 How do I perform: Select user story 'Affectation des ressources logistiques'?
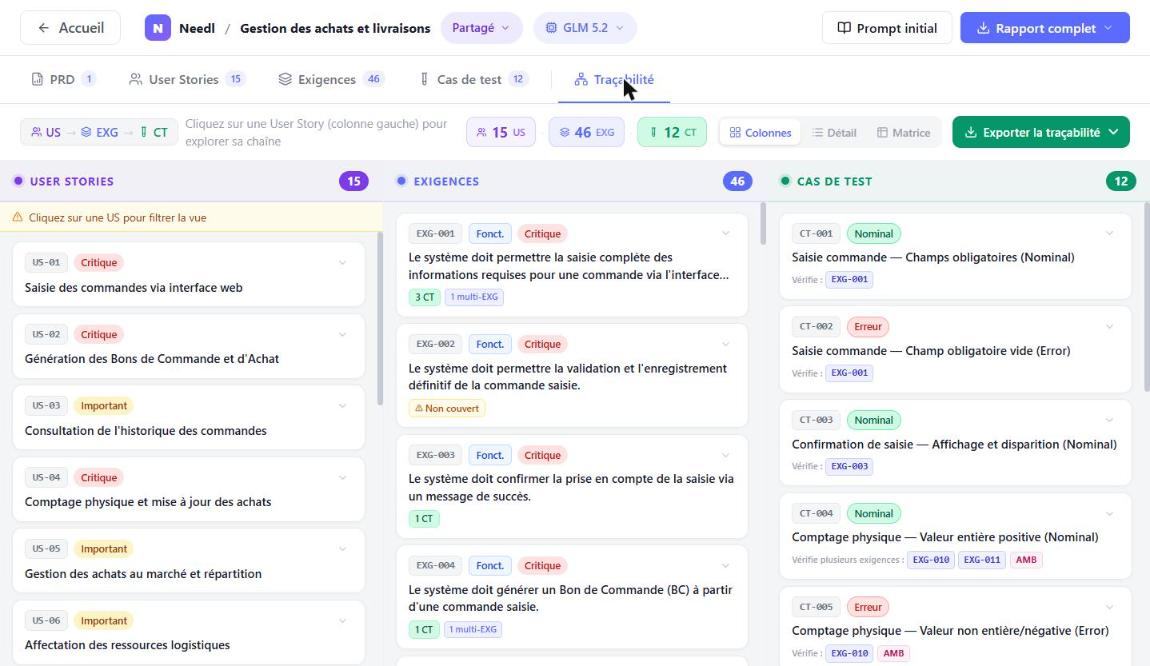(188, 632)
